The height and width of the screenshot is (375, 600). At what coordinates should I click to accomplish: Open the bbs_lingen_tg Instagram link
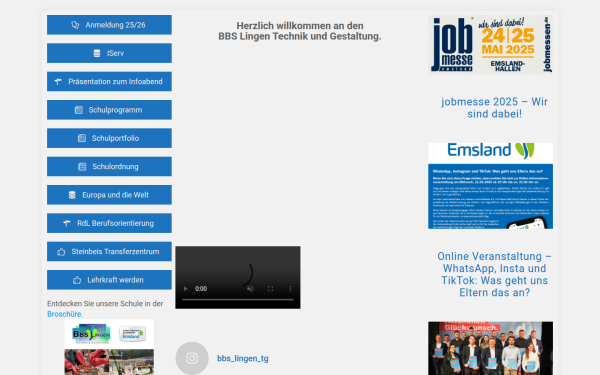point(243,359)
